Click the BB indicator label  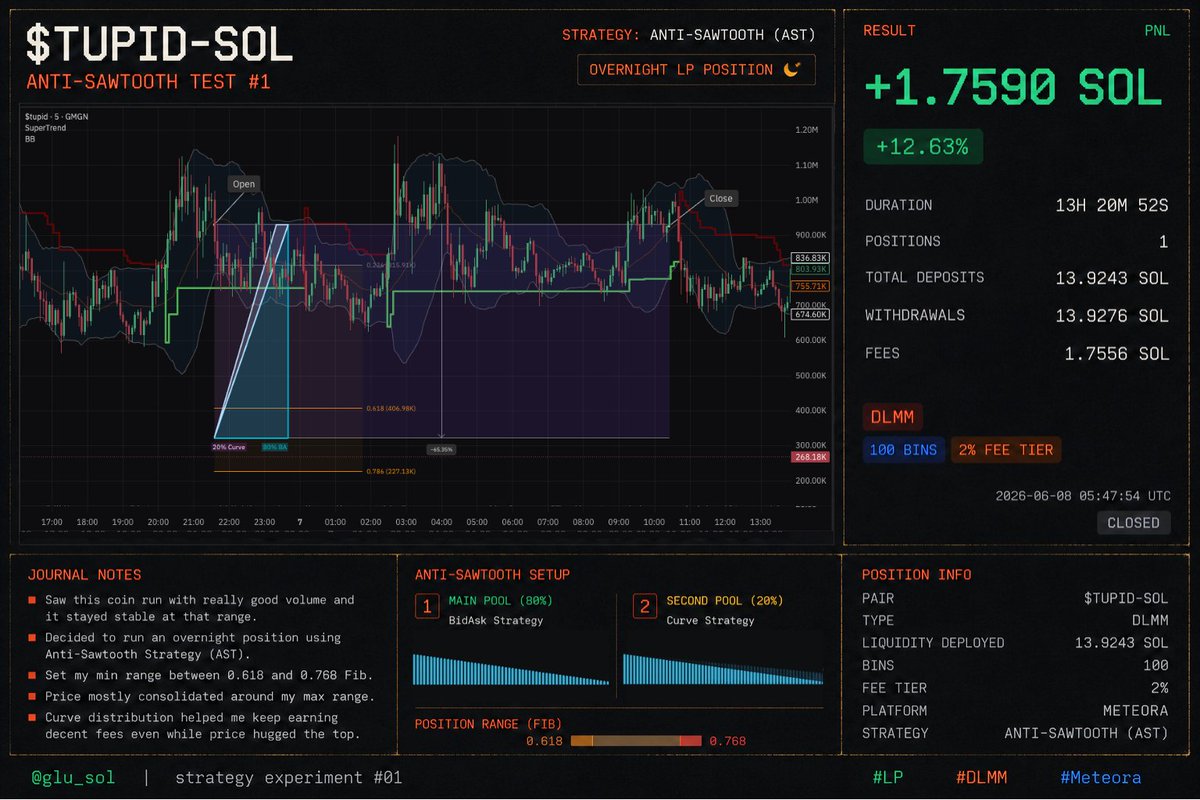pos(30,139)
